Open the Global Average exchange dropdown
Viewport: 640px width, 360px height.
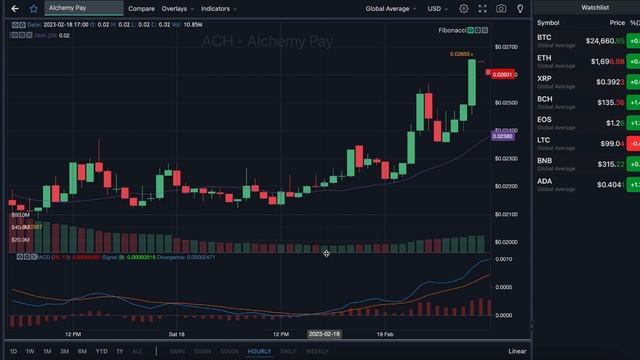391,9
